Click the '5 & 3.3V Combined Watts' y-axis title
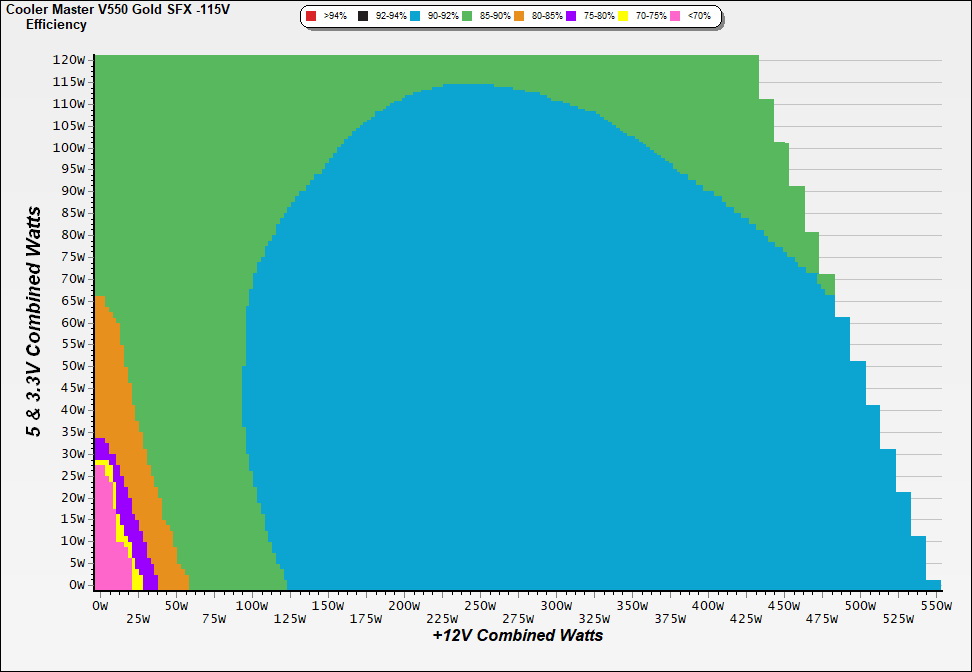 tap(35, 322)
